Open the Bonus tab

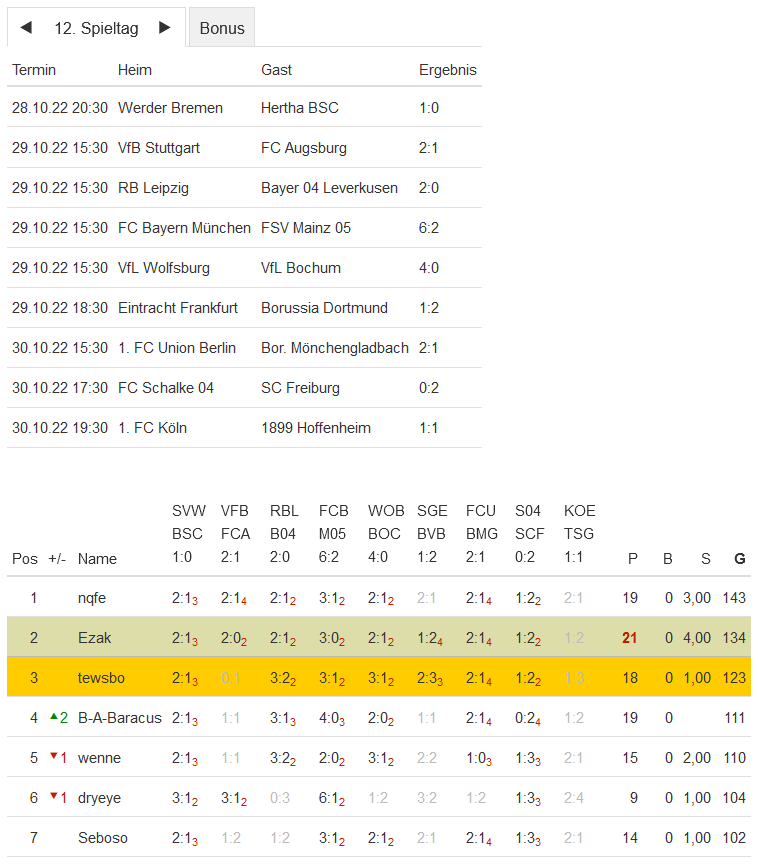(222, 28)
